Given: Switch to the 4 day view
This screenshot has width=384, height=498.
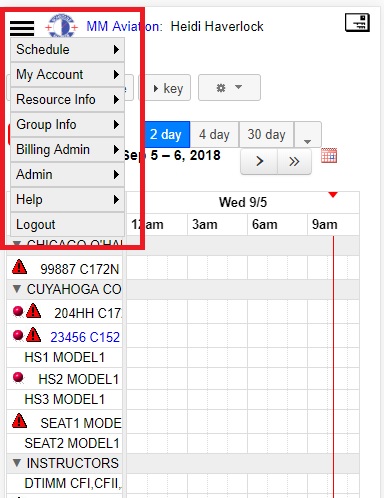Looking at the screenshot, I should (x=214, y=135).
